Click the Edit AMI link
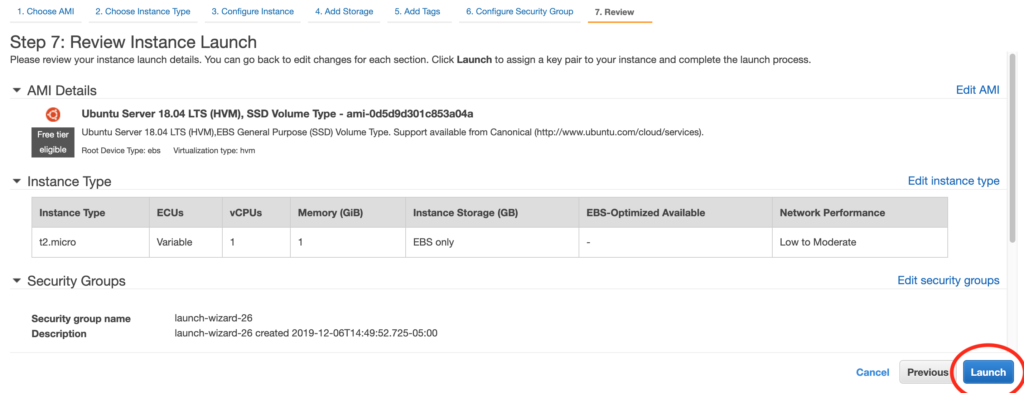This screenshot has width=1024, height=393. click(977, 90)
